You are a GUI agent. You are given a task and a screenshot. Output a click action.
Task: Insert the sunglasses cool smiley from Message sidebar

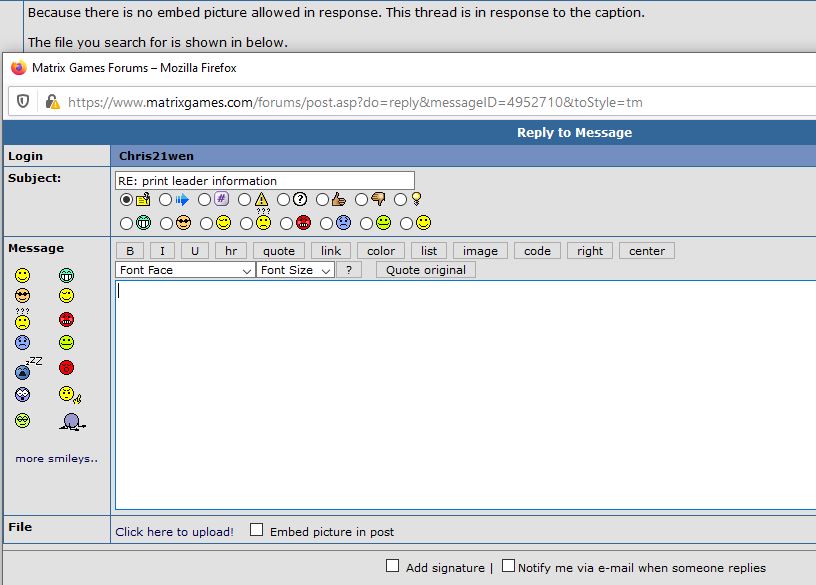22,296
